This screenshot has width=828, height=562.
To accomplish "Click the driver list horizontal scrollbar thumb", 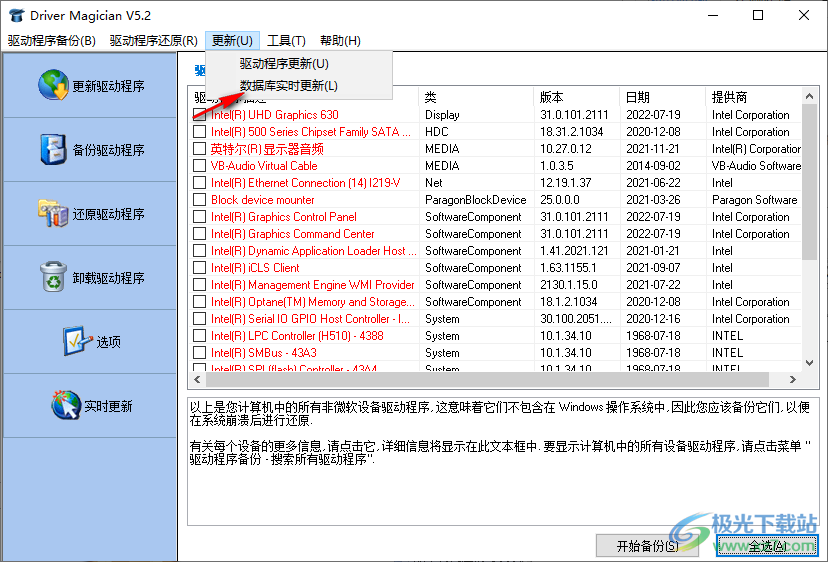I will [x=487, y=379].
